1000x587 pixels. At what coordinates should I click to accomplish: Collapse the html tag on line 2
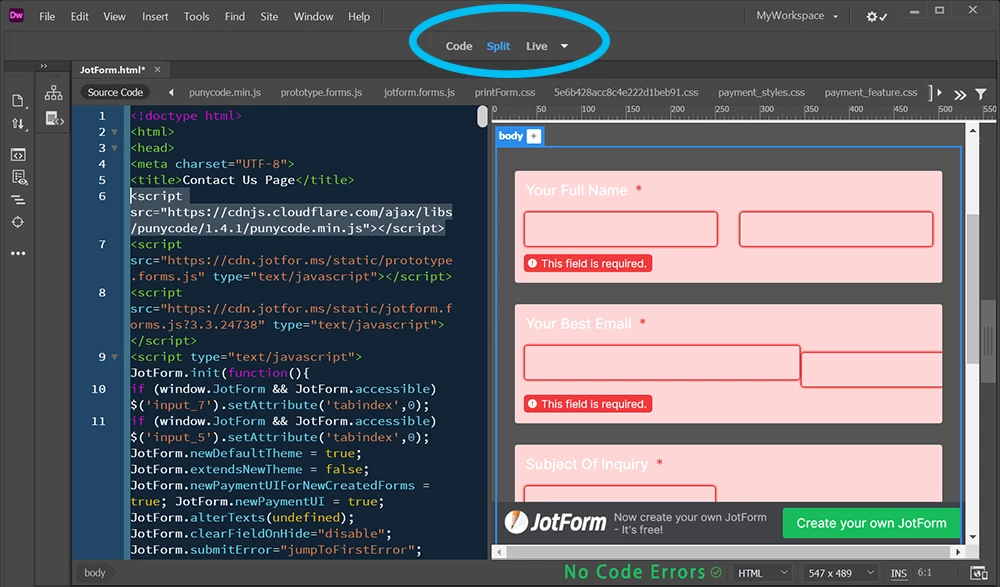point(115,132)
